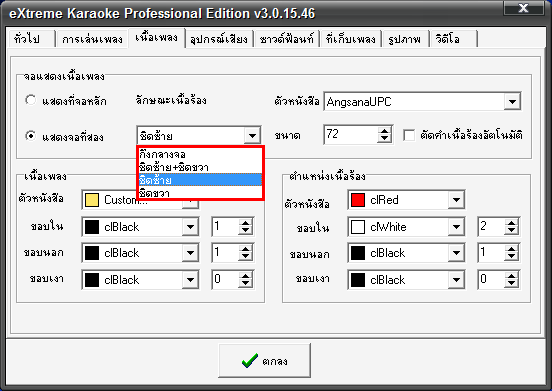Viewport: 552px width, 391px height.
Task: Increase font size 72 with up arrow
Action: point(384,130)
